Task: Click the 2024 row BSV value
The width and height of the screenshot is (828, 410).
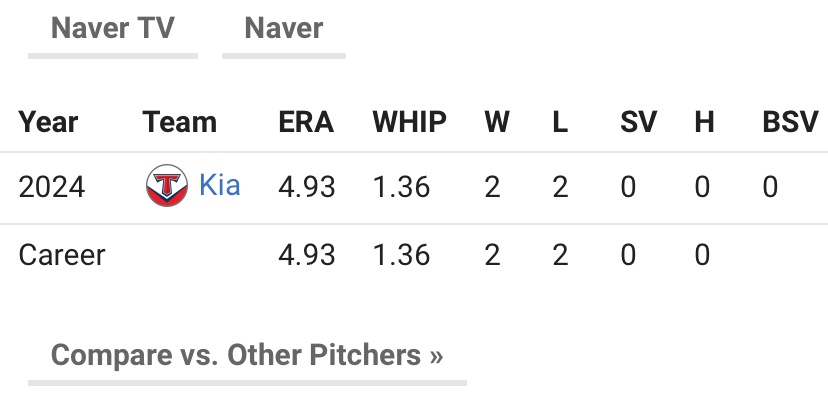Action: point(770,188)
